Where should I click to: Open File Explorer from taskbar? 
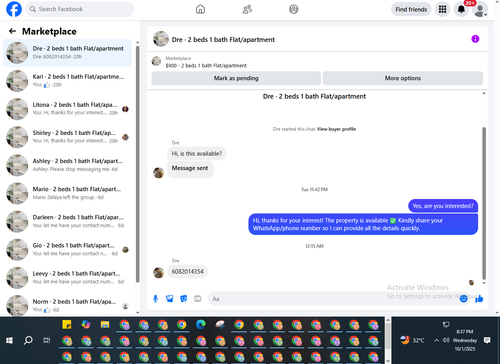[x=105, y=324]
